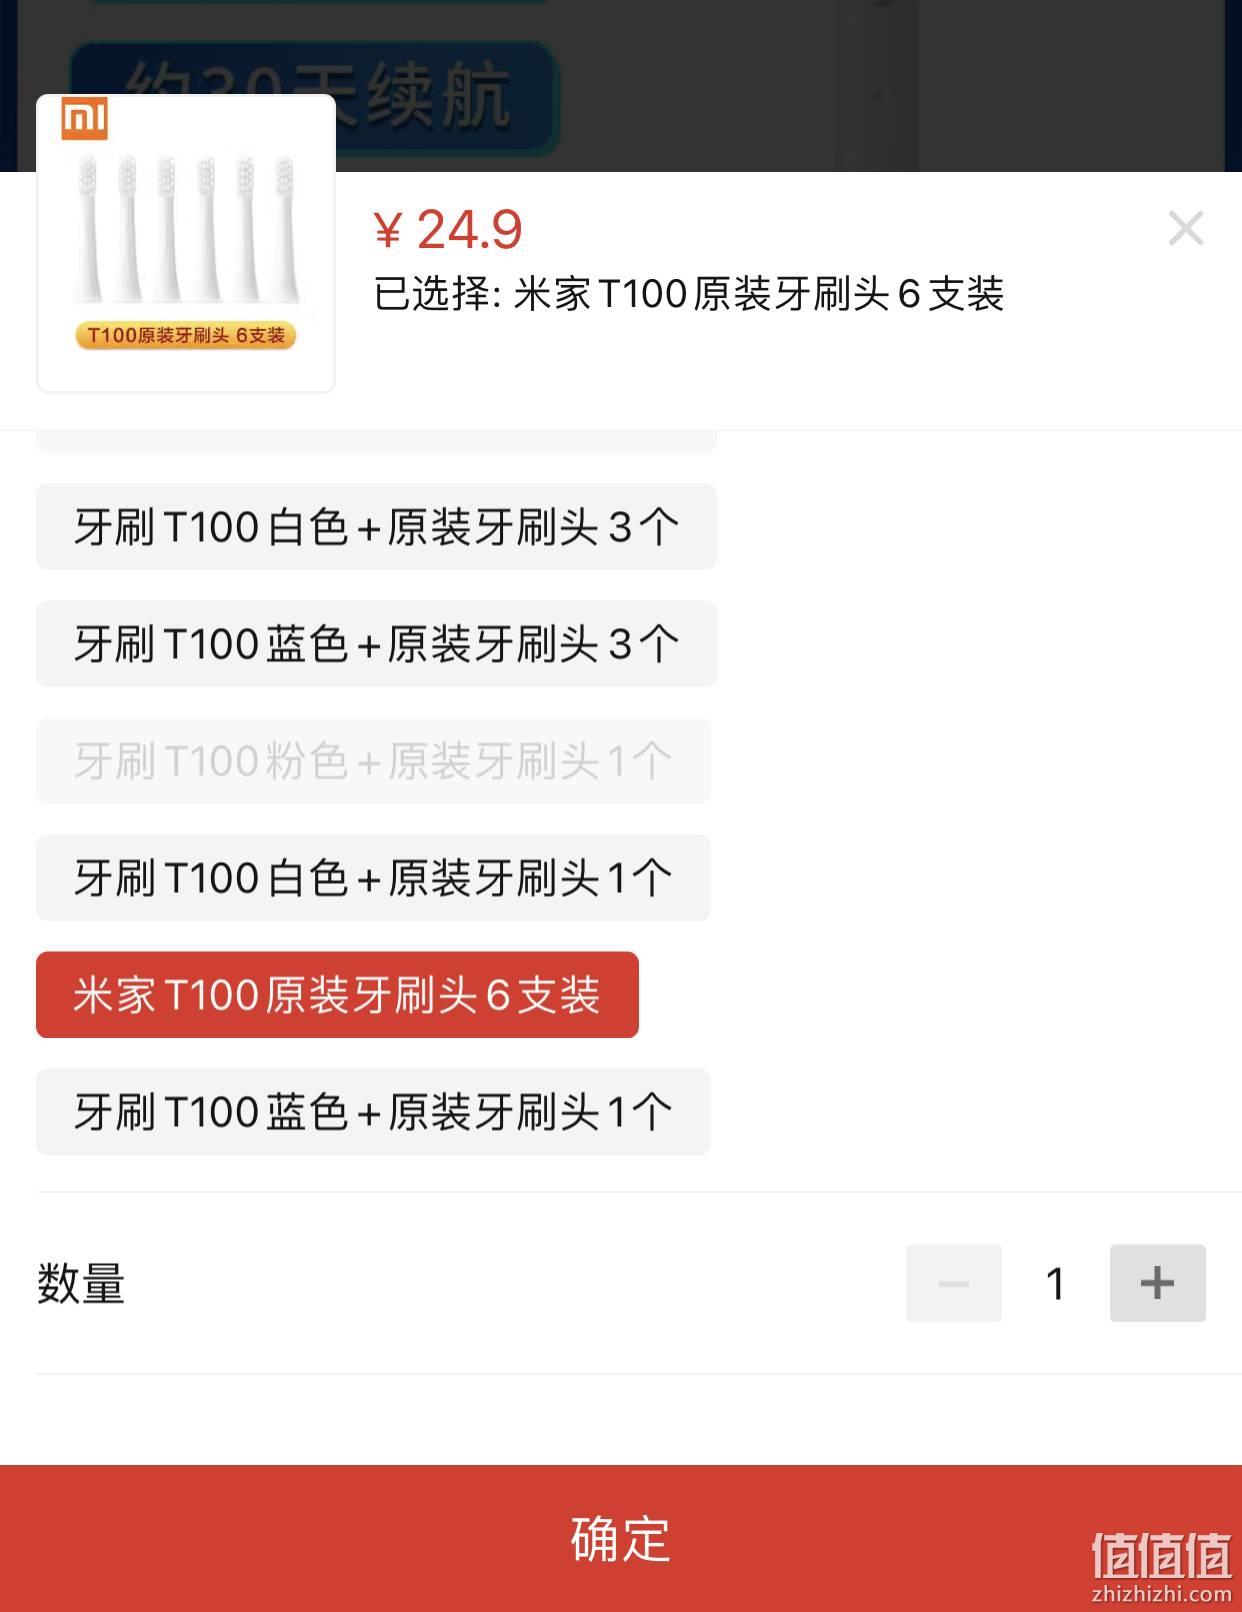Select 牙刷T100白色+原装牙刷头1个 option

[373, 878]
